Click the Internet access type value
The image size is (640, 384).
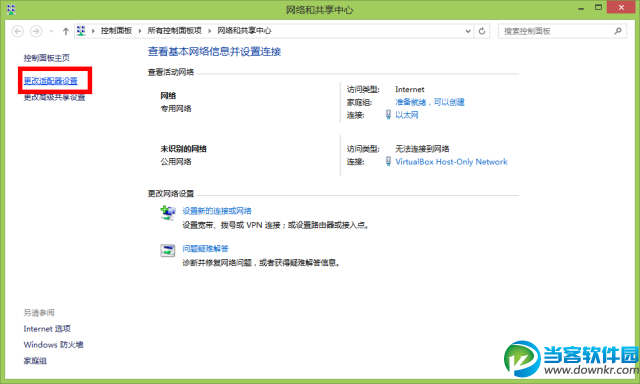point(410,89)
